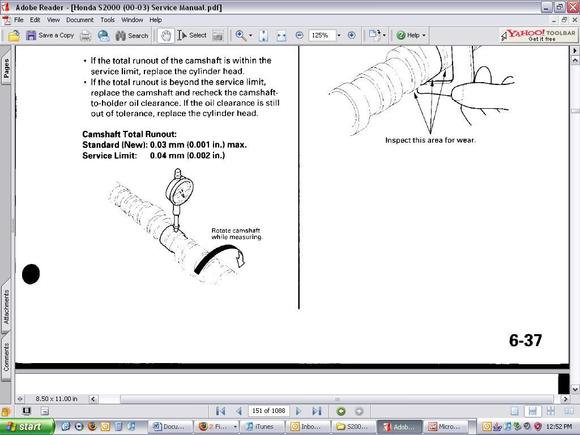Image resolution: width=580 pixels, height=435 pixels.
Task: Activate the text Select tool
Action: pos(192,36)
